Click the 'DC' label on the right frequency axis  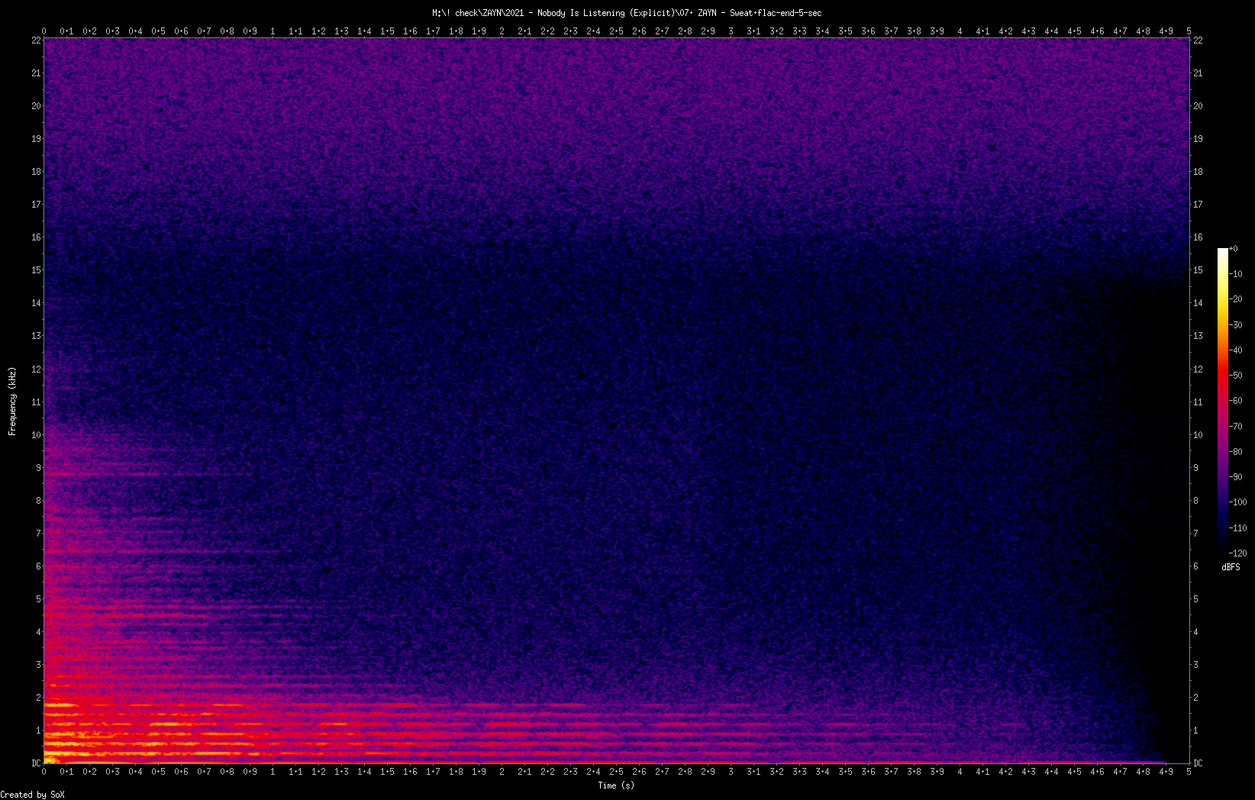[1198, 763]
